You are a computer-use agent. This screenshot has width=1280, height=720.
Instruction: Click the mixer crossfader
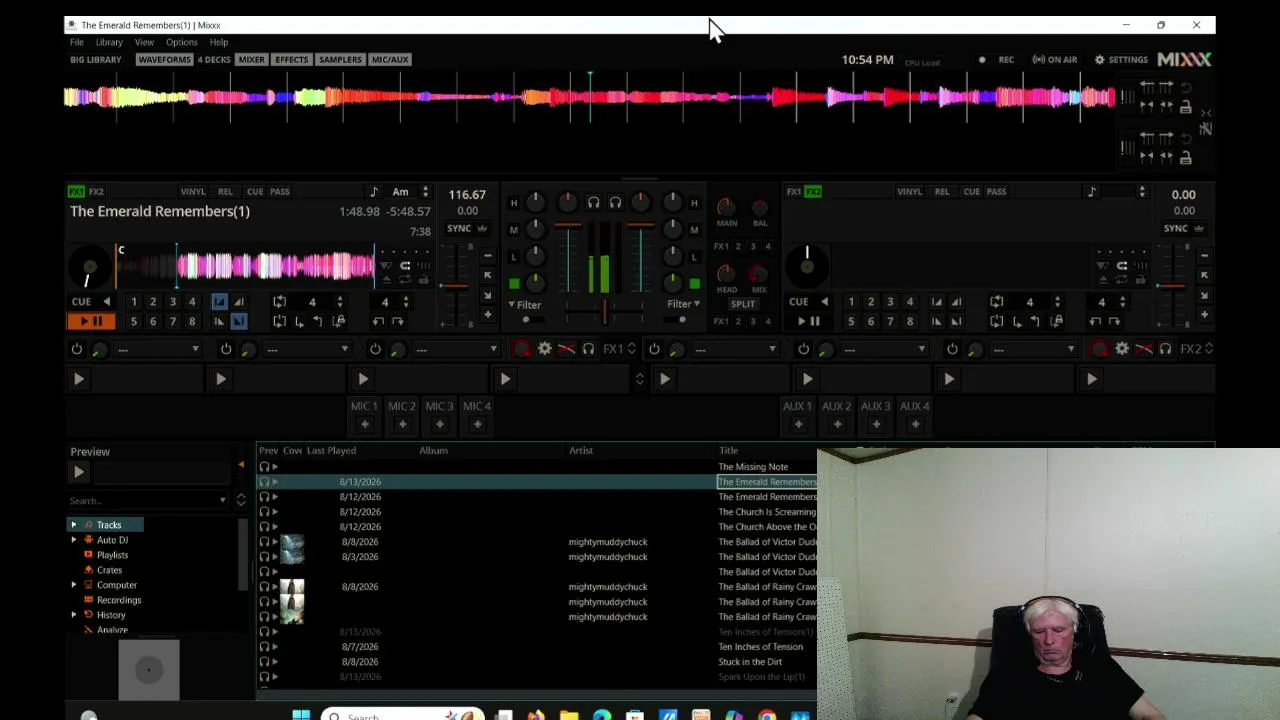point(604,312)
